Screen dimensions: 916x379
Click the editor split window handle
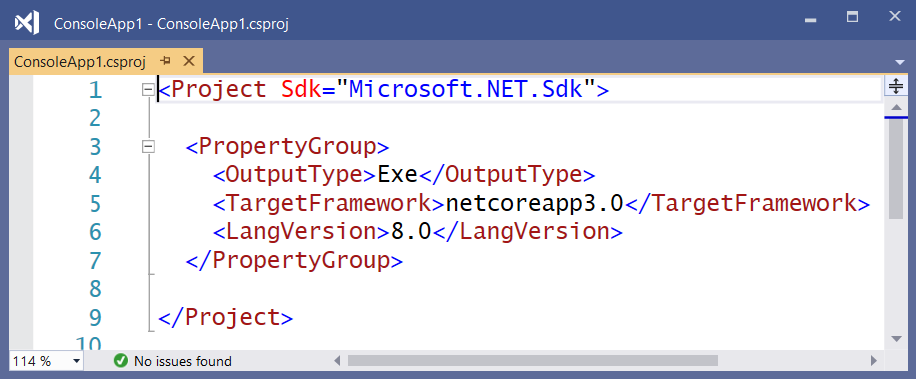click(896, 86)
